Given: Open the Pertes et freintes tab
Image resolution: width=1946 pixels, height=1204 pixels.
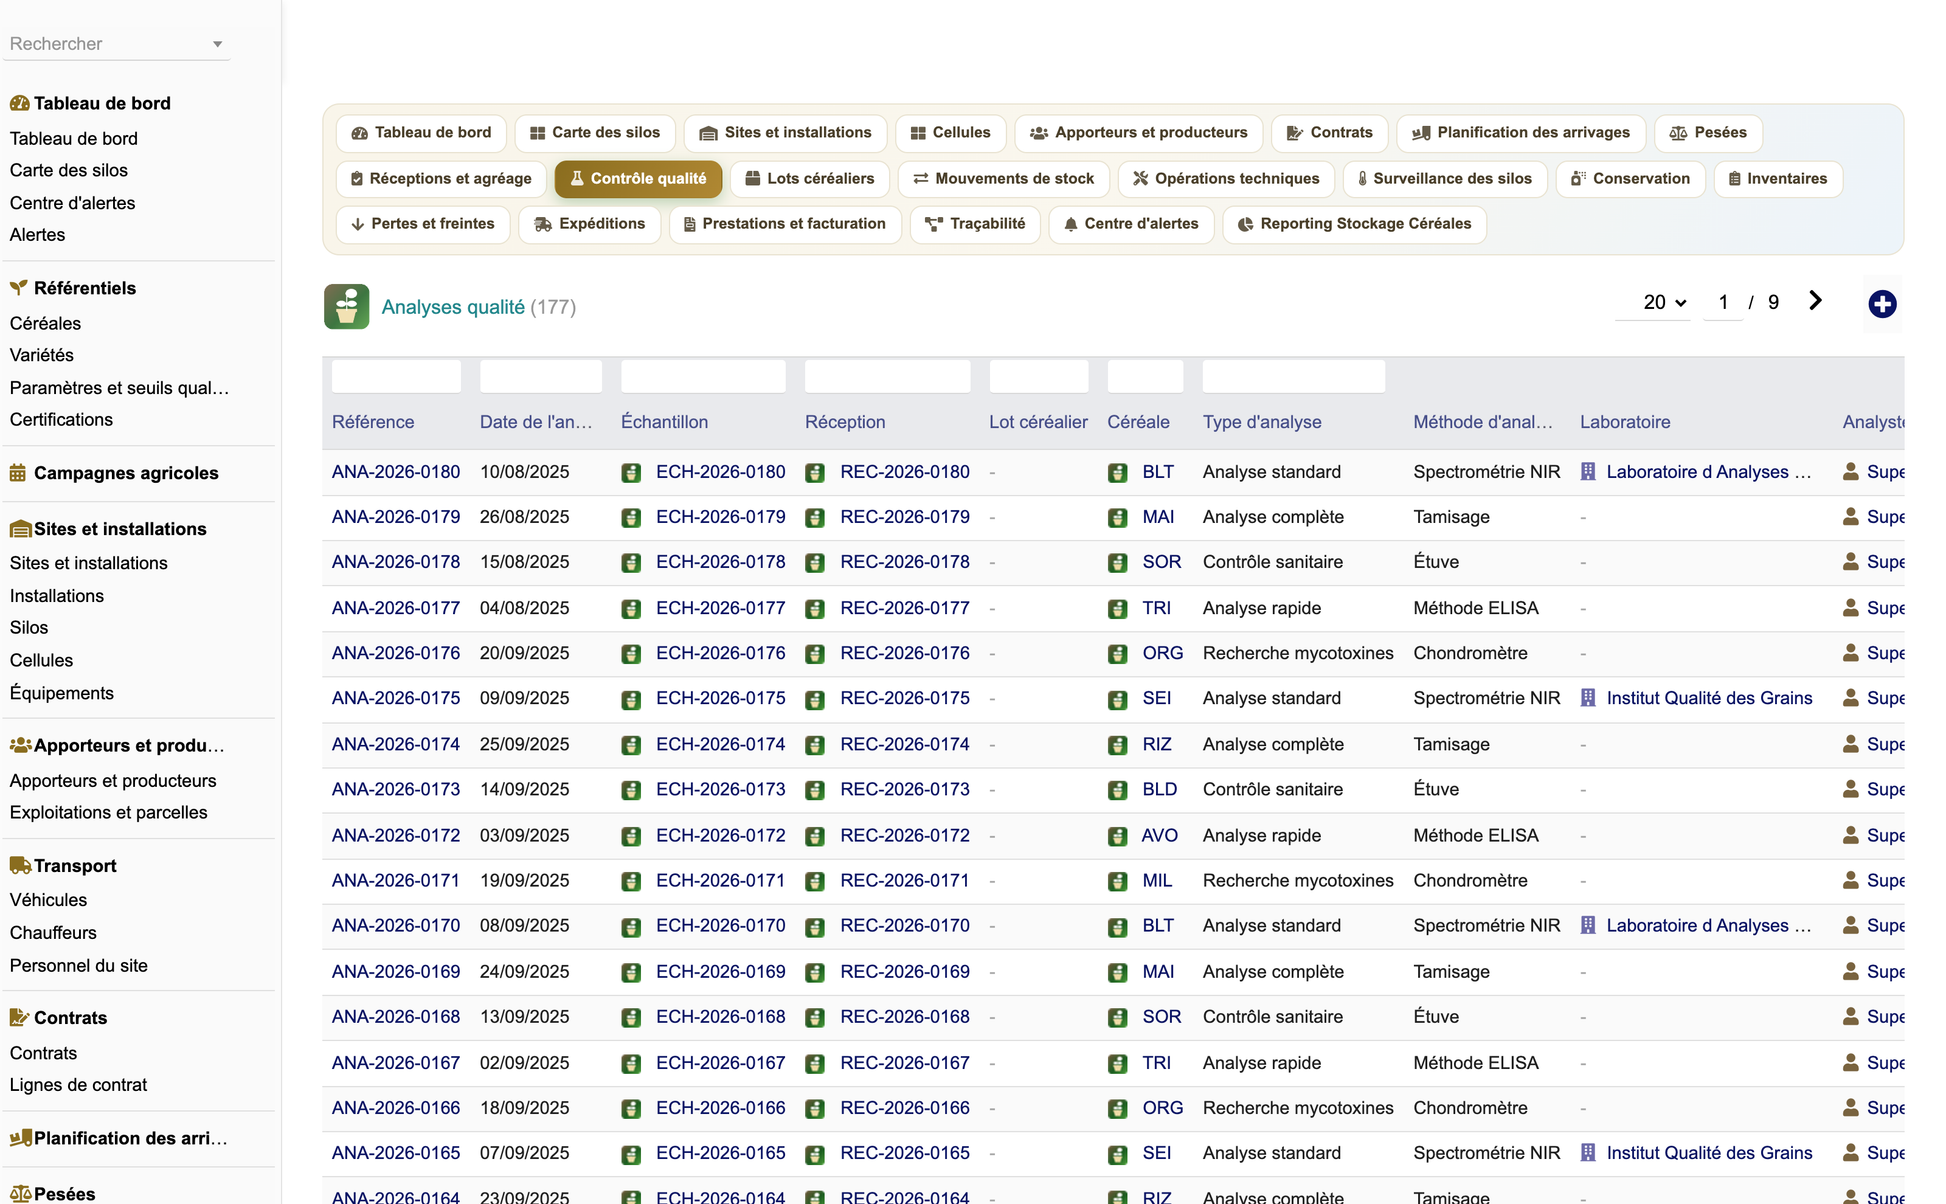Looking at the screenshot, I should [423, 224].
